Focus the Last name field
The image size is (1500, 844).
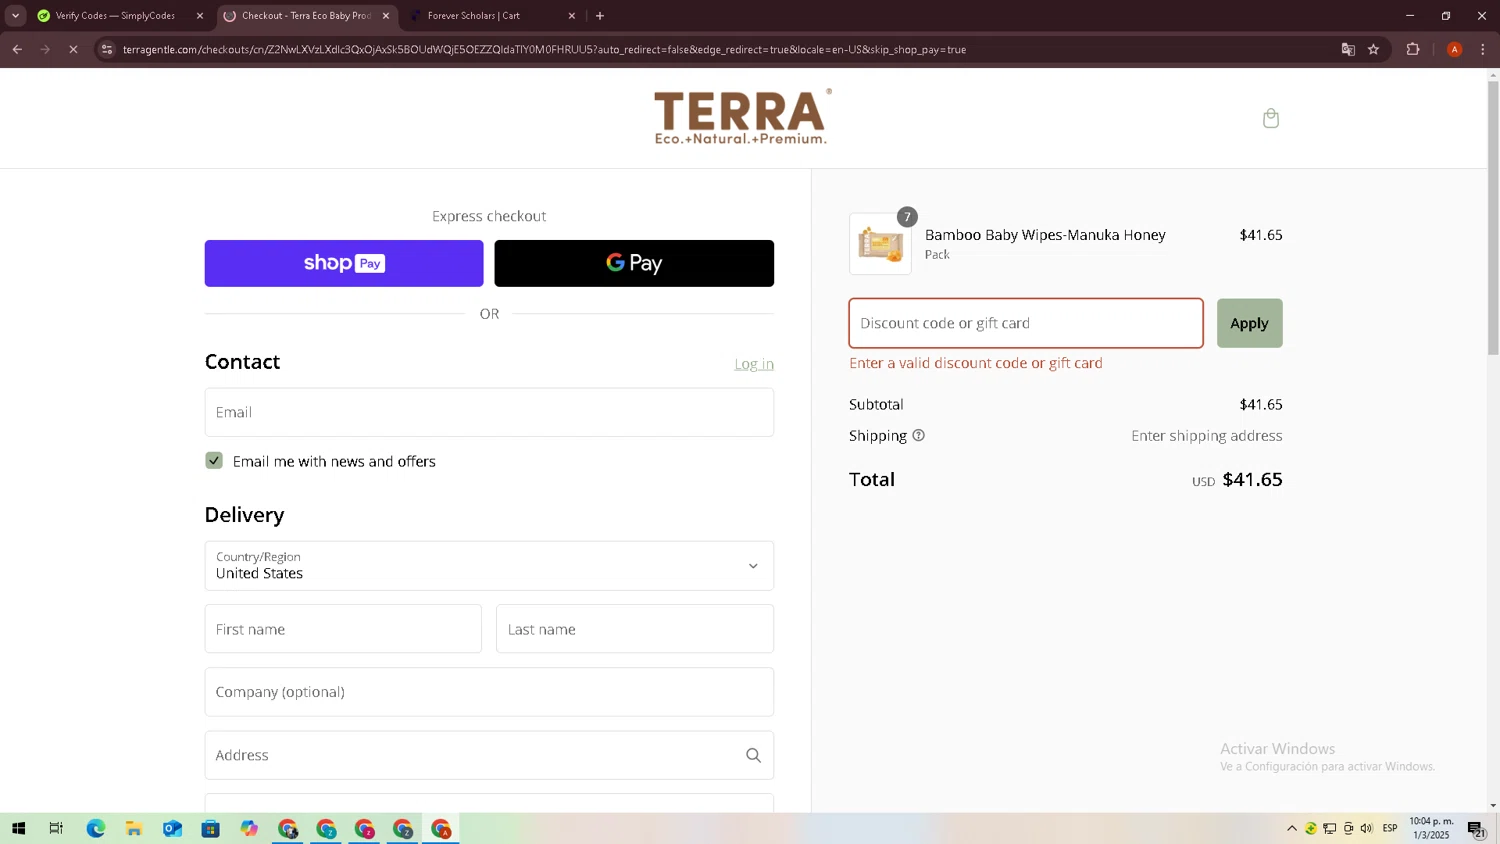click(x=635, y=629)
